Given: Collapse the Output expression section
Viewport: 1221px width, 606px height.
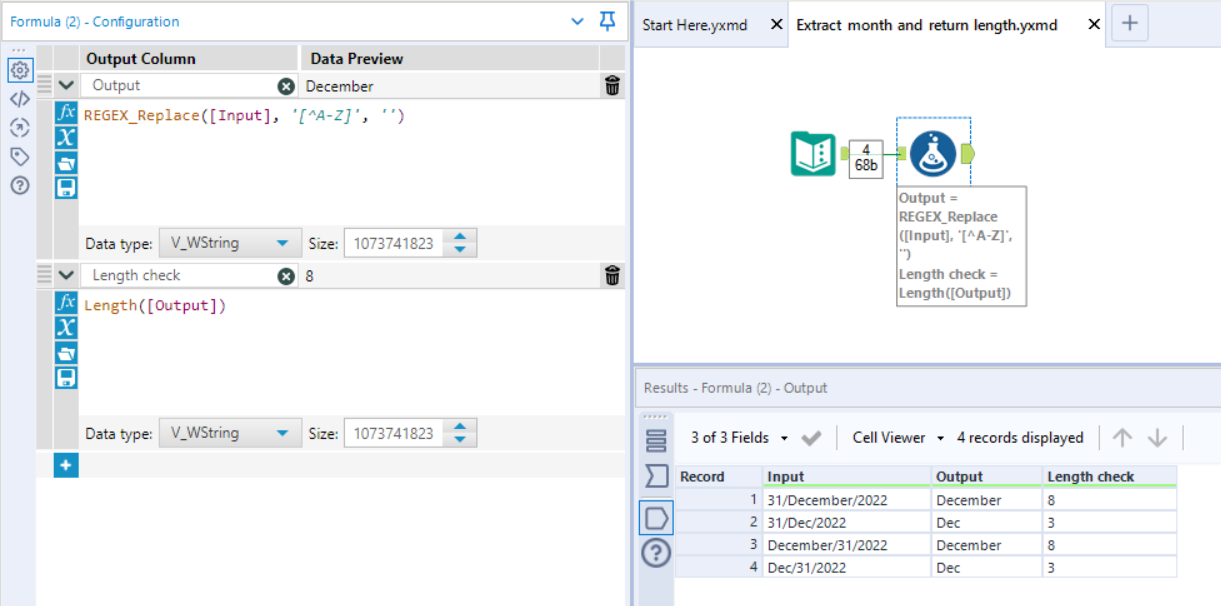Looking at the screenshot, I should [x=66, y=86].
